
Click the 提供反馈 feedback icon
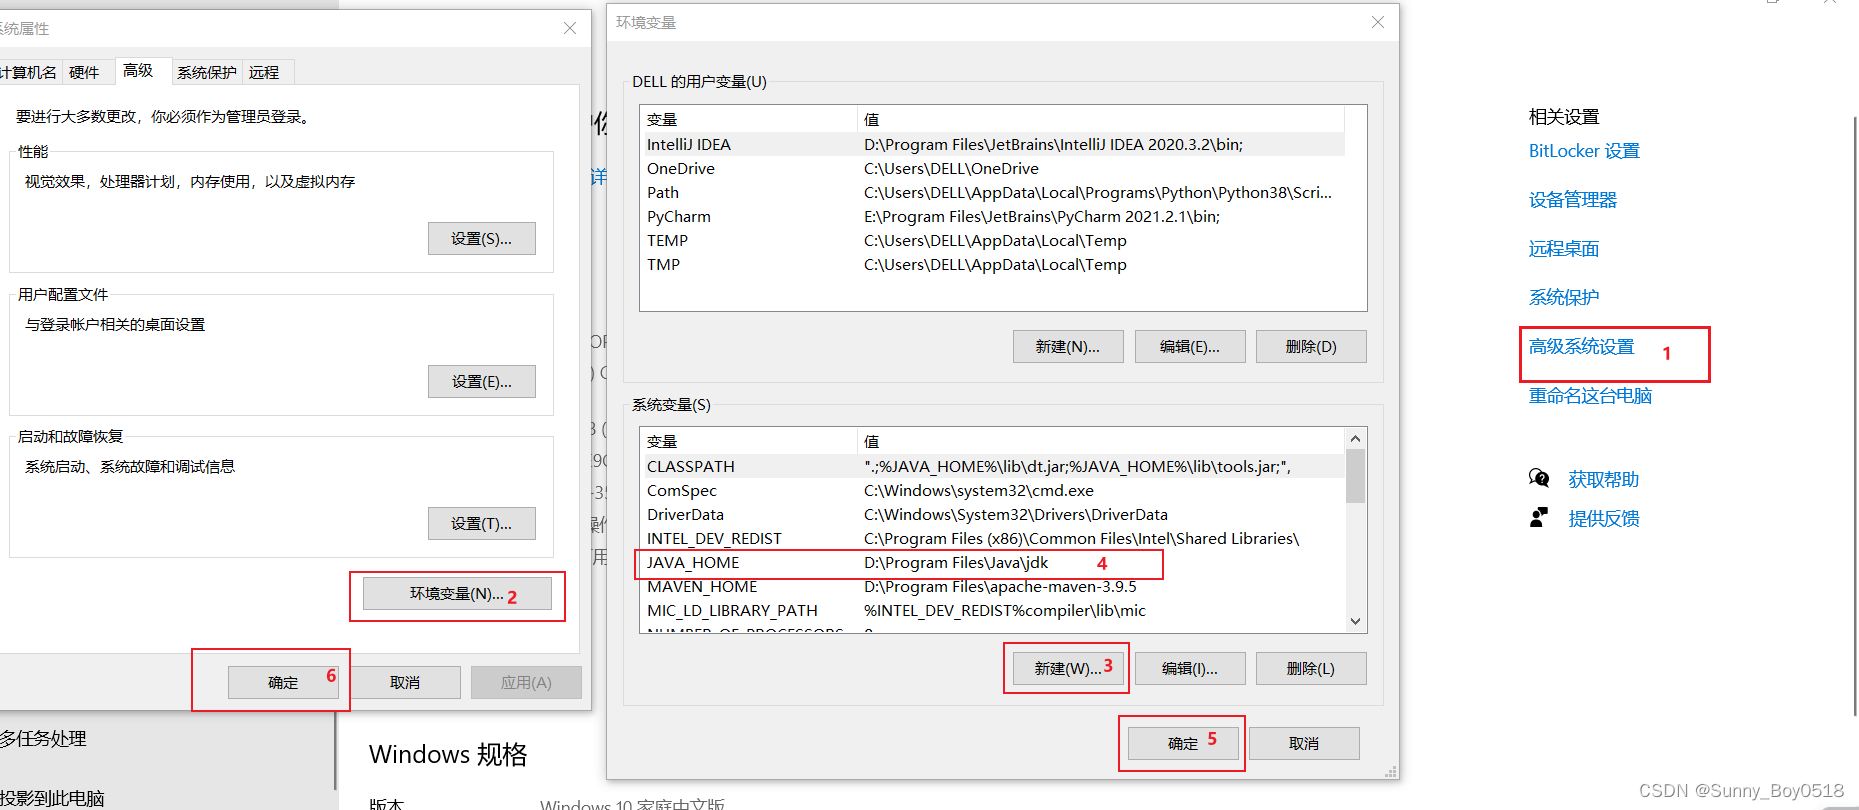coord(1539,517)
